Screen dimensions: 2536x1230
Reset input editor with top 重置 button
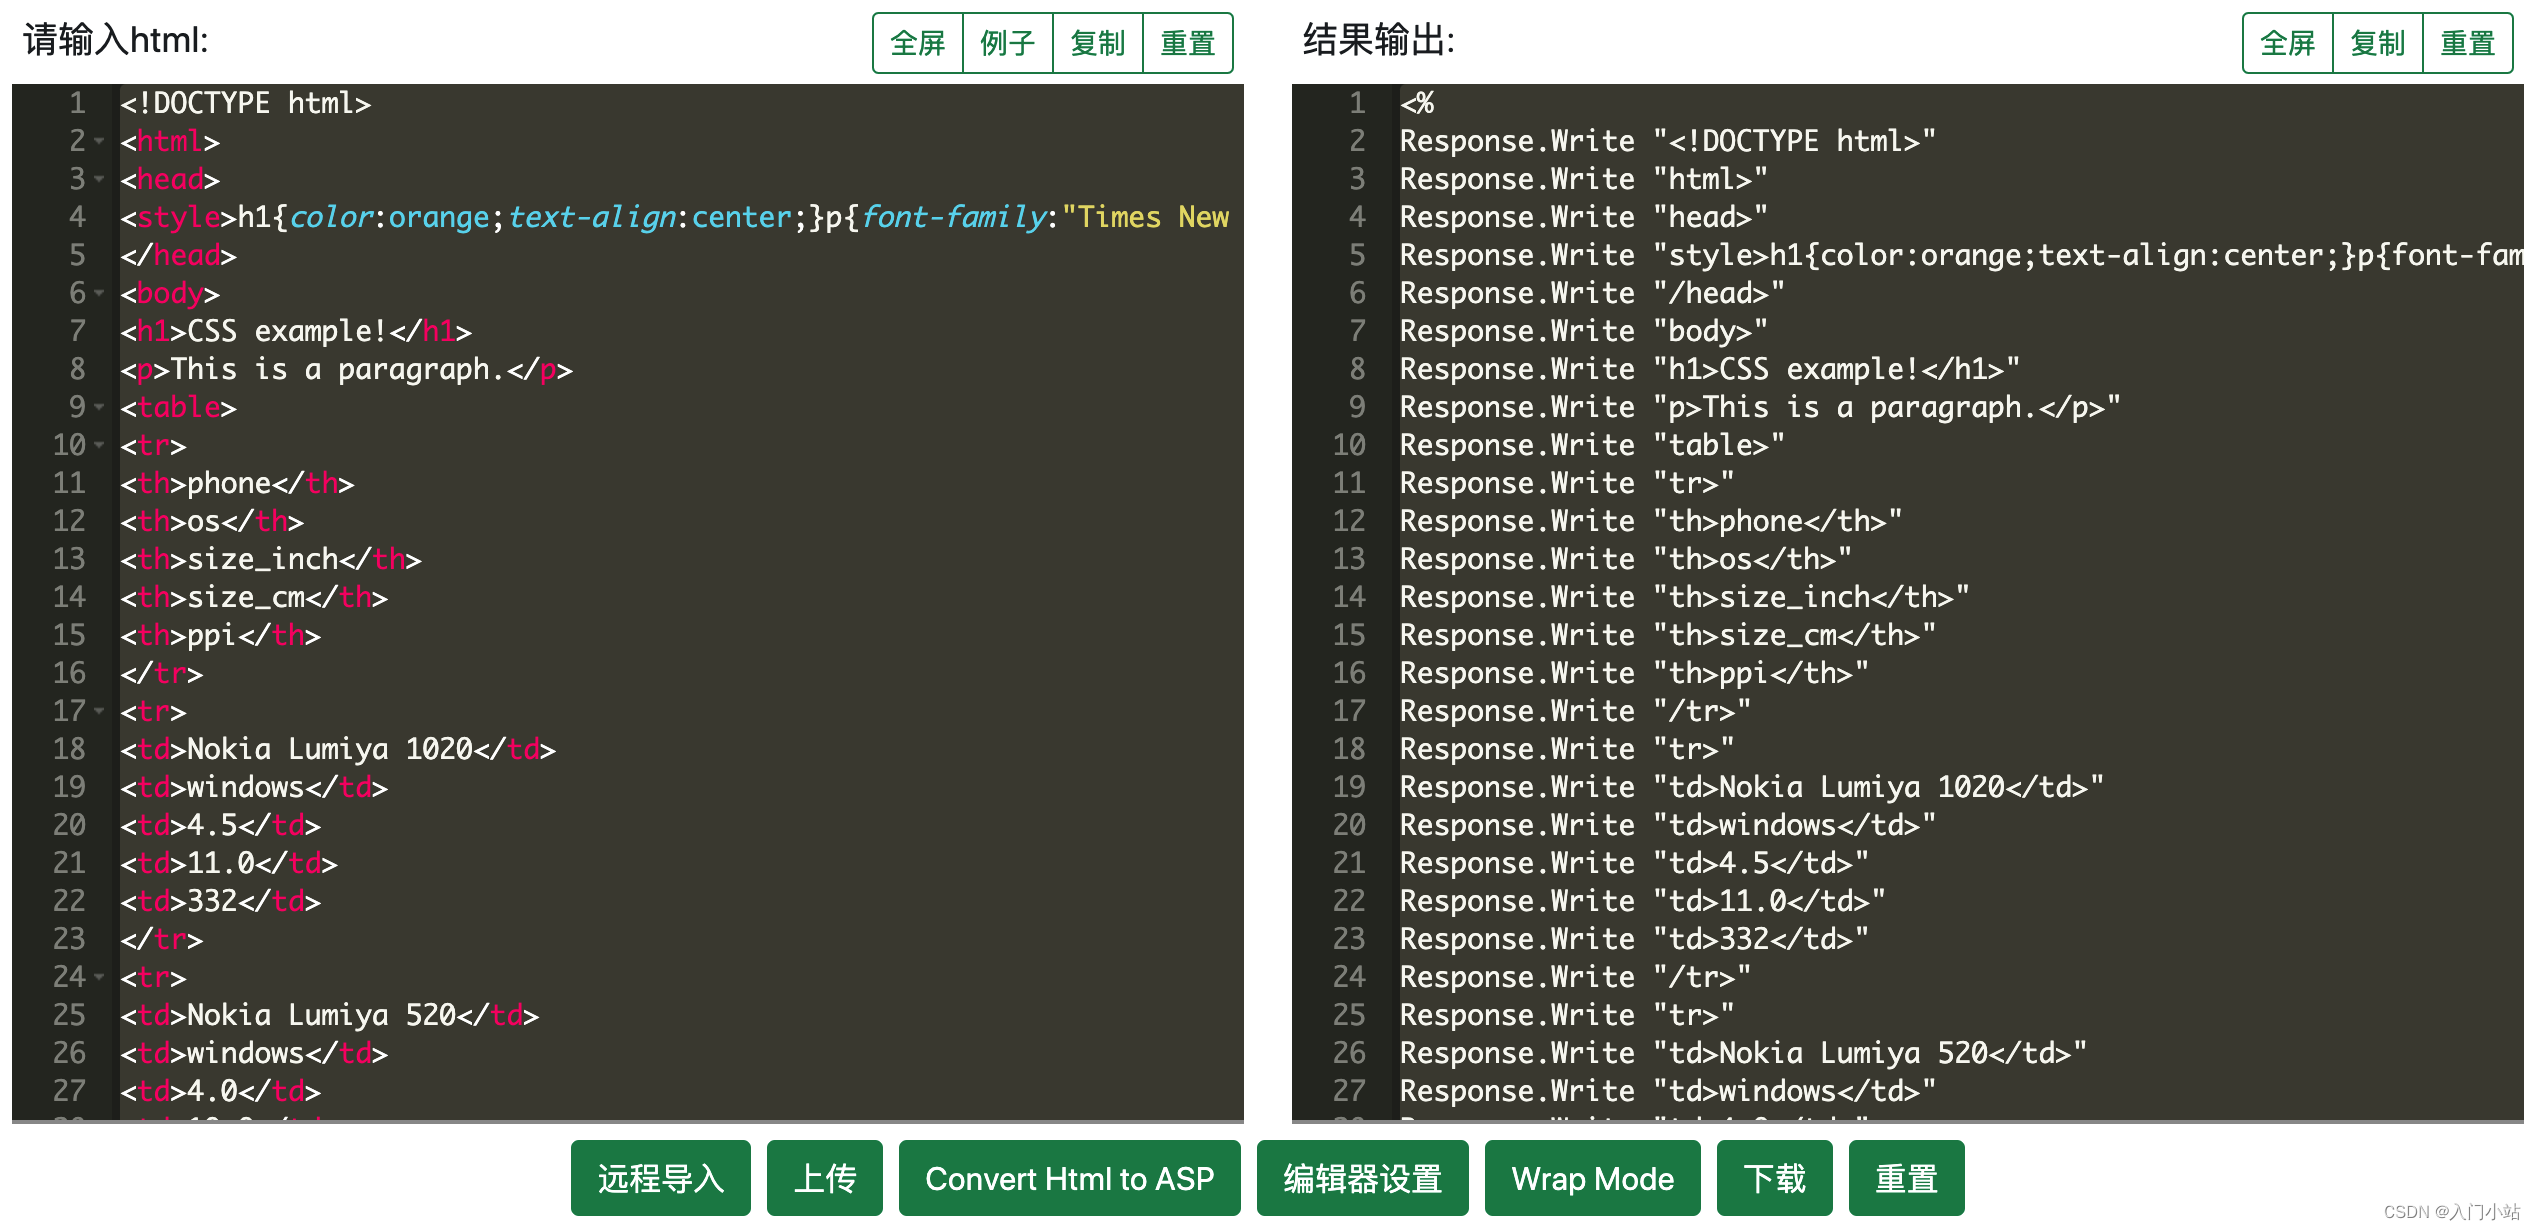point(1187,43)
